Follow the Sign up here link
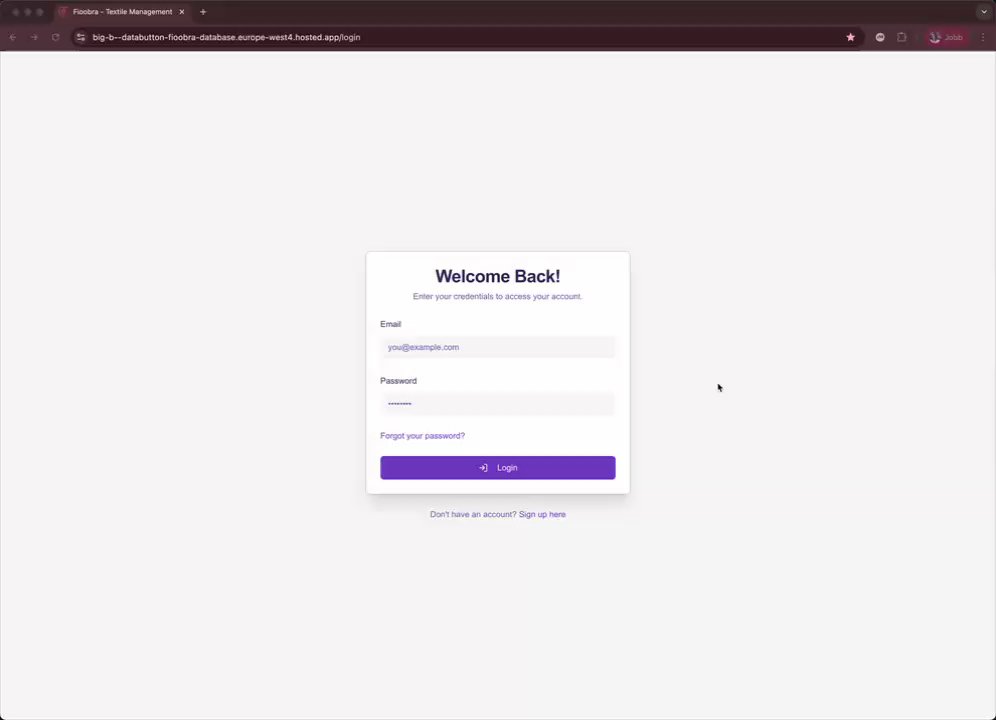This screenshot has width=996, height=720. coord(542,514)
